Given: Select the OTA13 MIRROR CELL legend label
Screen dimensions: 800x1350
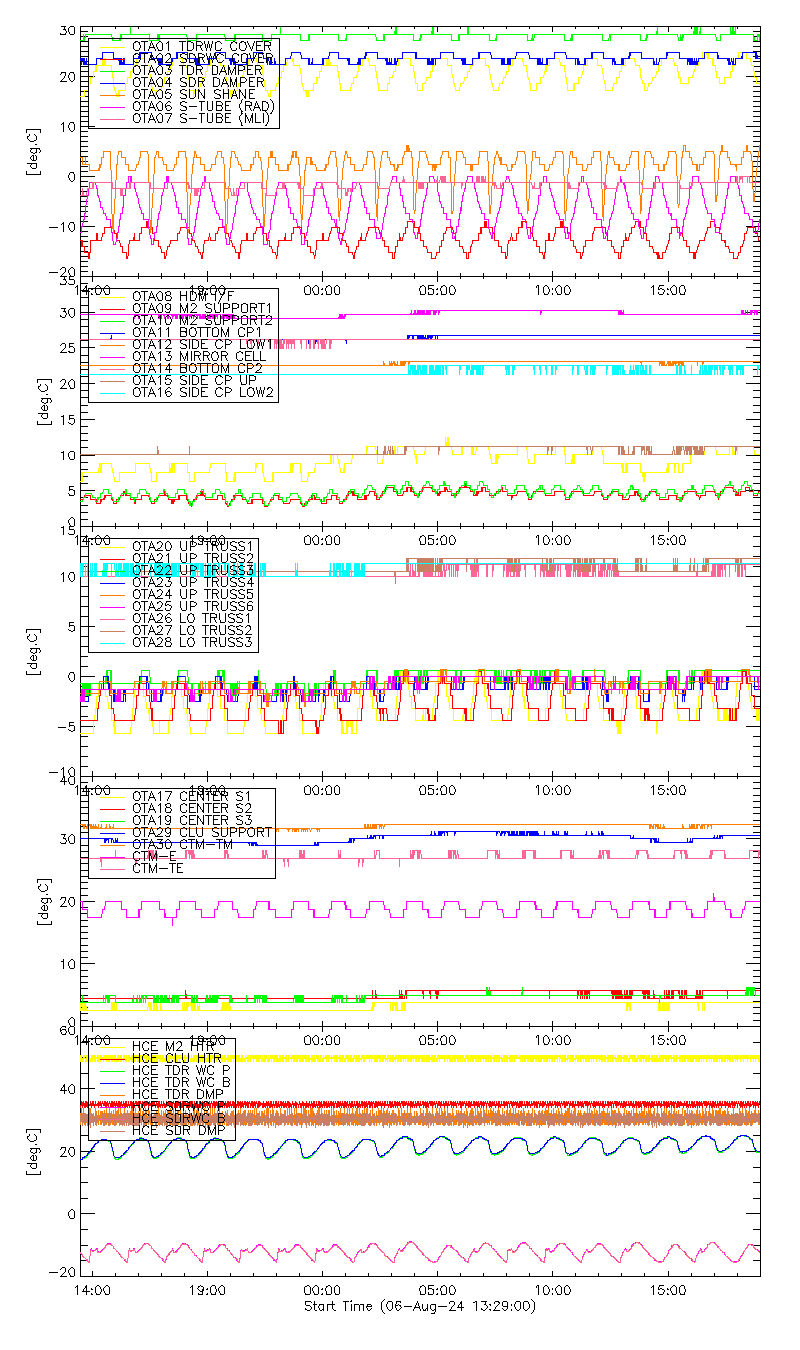Looking at the screenshot, I should (194, 356).
